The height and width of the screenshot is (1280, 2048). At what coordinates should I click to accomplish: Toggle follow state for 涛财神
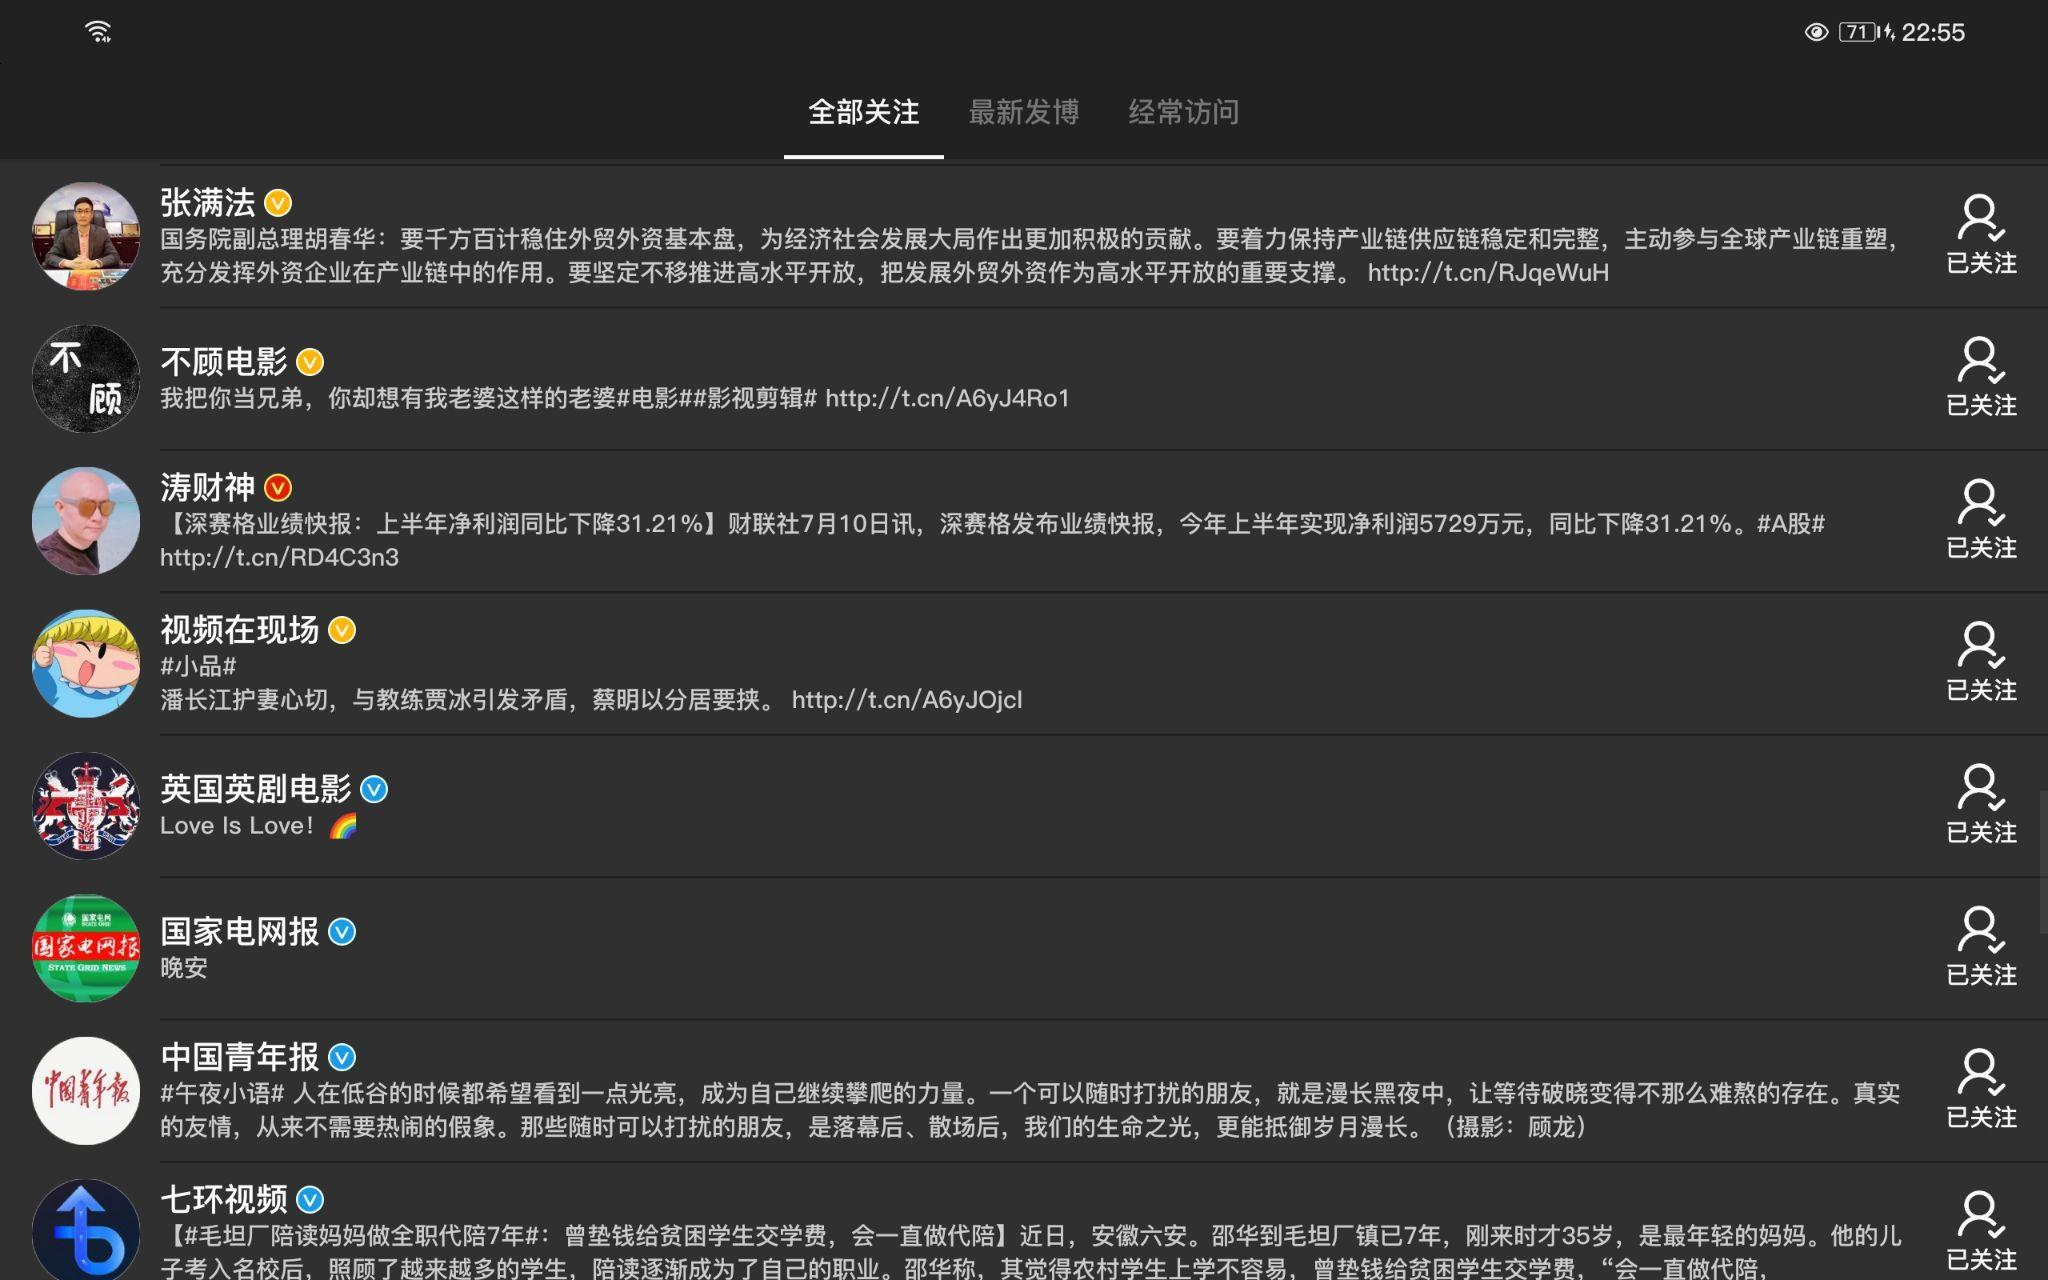pos(1981,520)
